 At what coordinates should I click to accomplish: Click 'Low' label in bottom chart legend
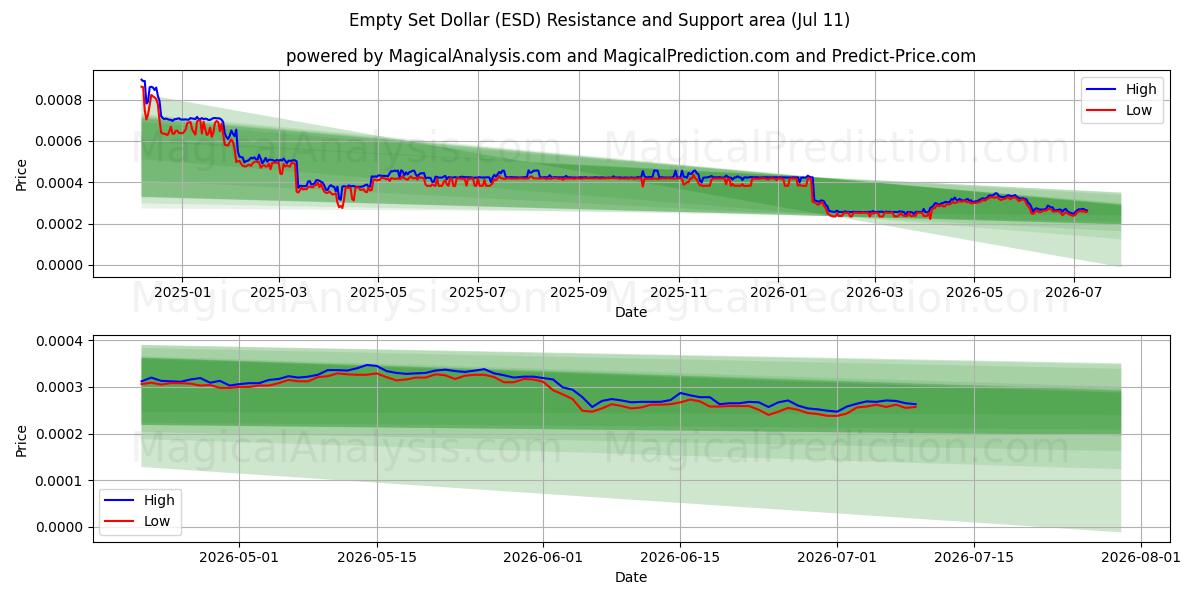pos(157,521)
